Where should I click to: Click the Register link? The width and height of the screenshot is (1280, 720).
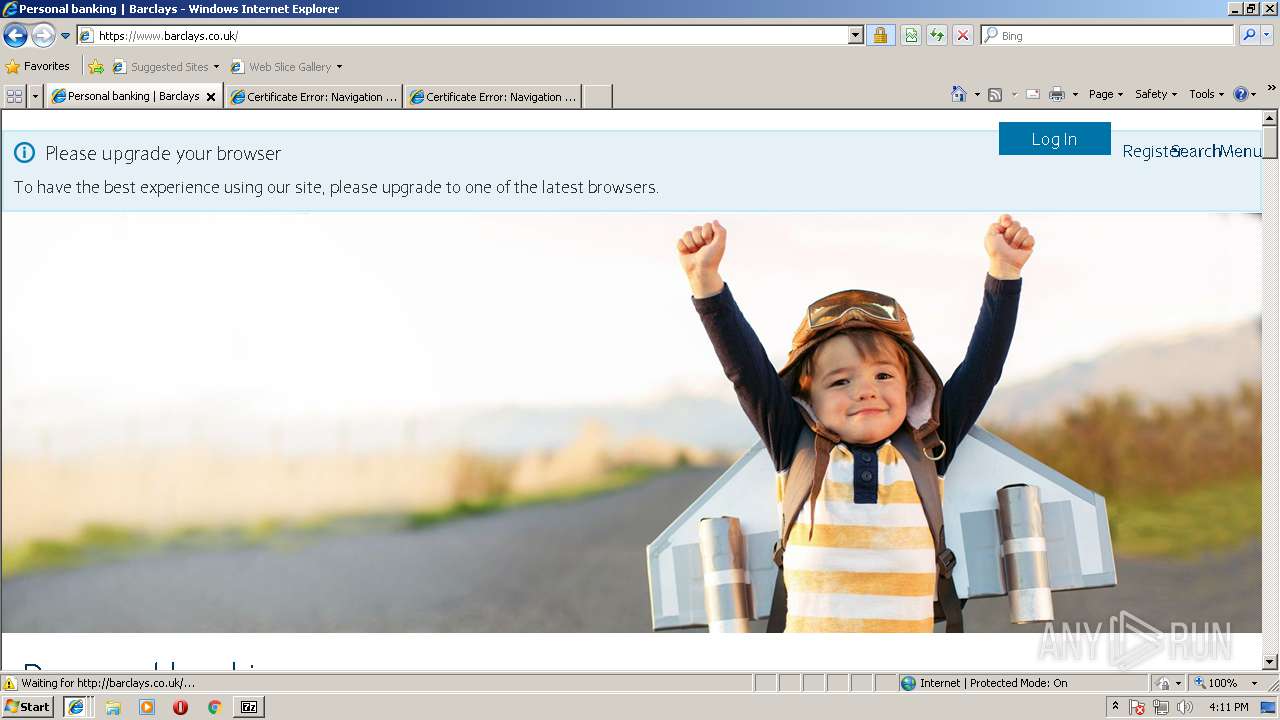click(1152, 151)
